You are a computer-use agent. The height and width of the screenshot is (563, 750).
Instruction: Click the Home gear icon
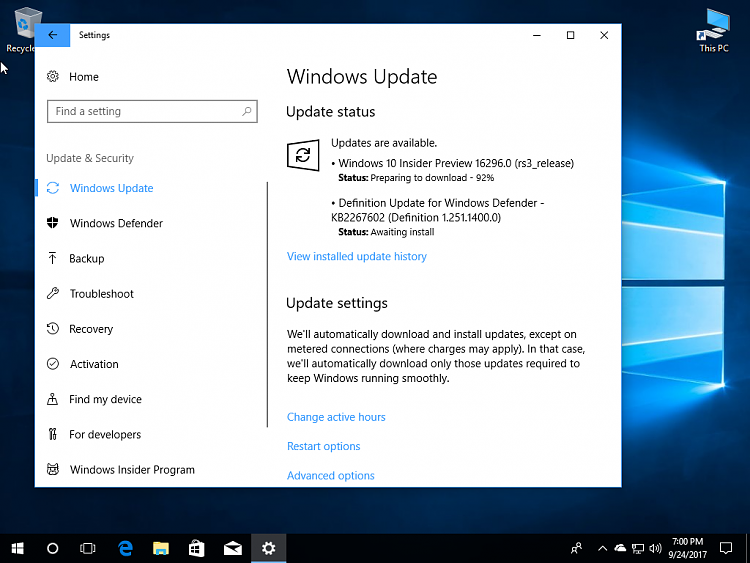[x=53, y=77]
